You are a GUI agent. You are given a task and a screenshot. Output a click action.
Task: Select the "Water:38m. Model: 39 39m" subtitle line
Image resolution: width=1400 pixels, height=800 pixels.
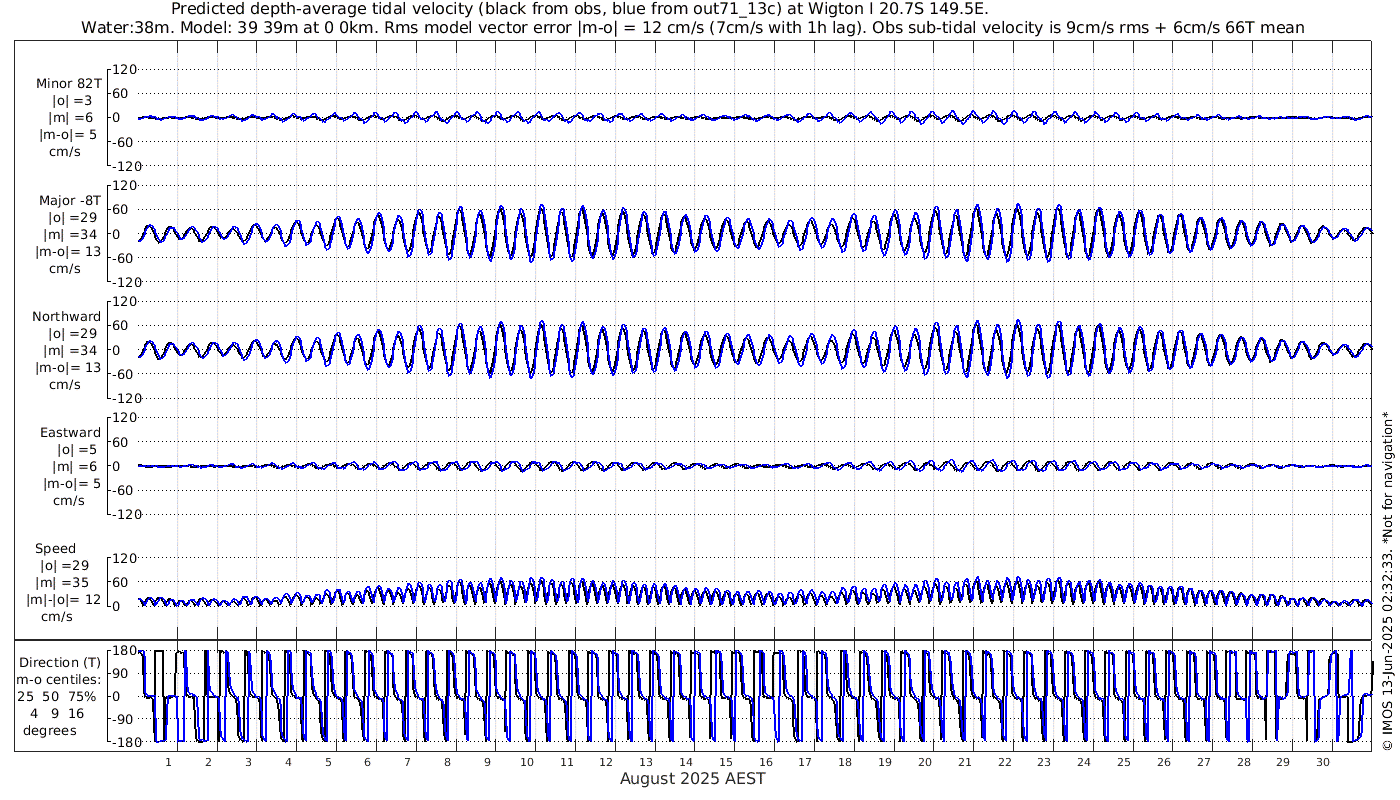(692, 27)
